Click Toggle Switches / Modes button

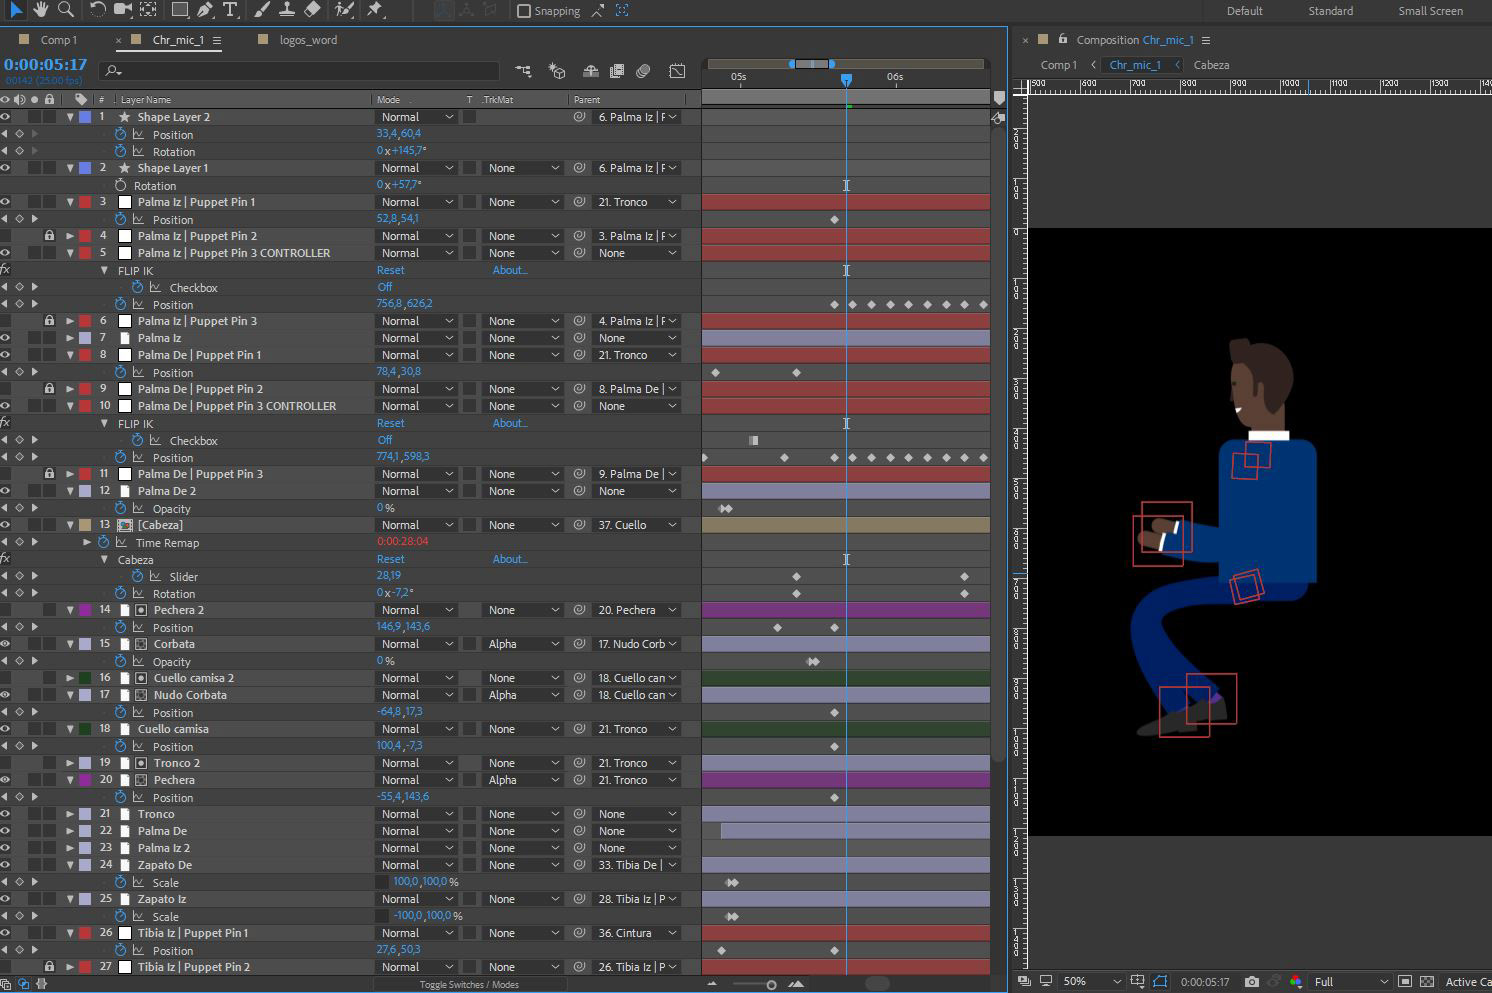[469, 985]
